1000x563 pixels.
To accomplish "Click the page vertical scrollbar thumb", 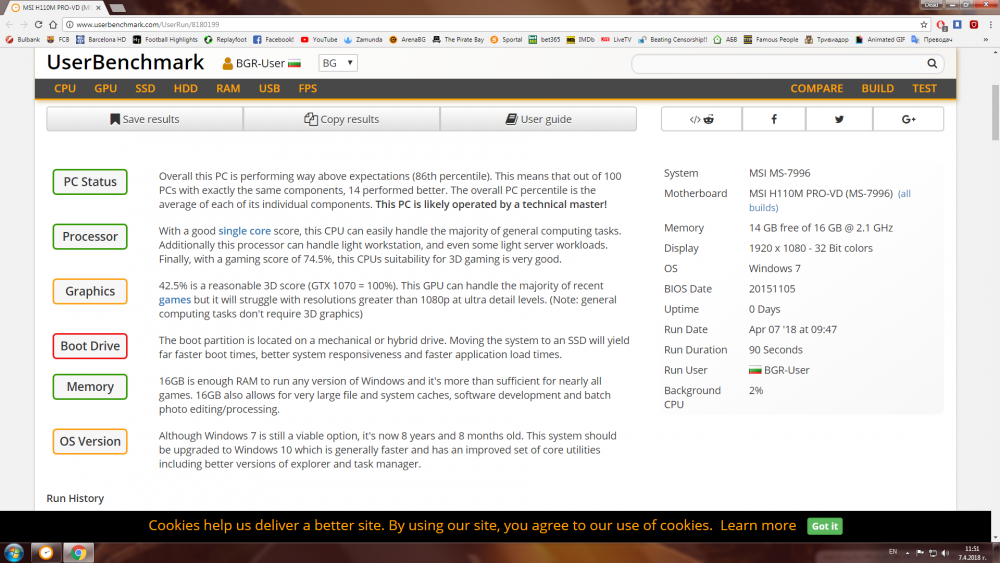I will pyautogui.click(x=995, y=112).
